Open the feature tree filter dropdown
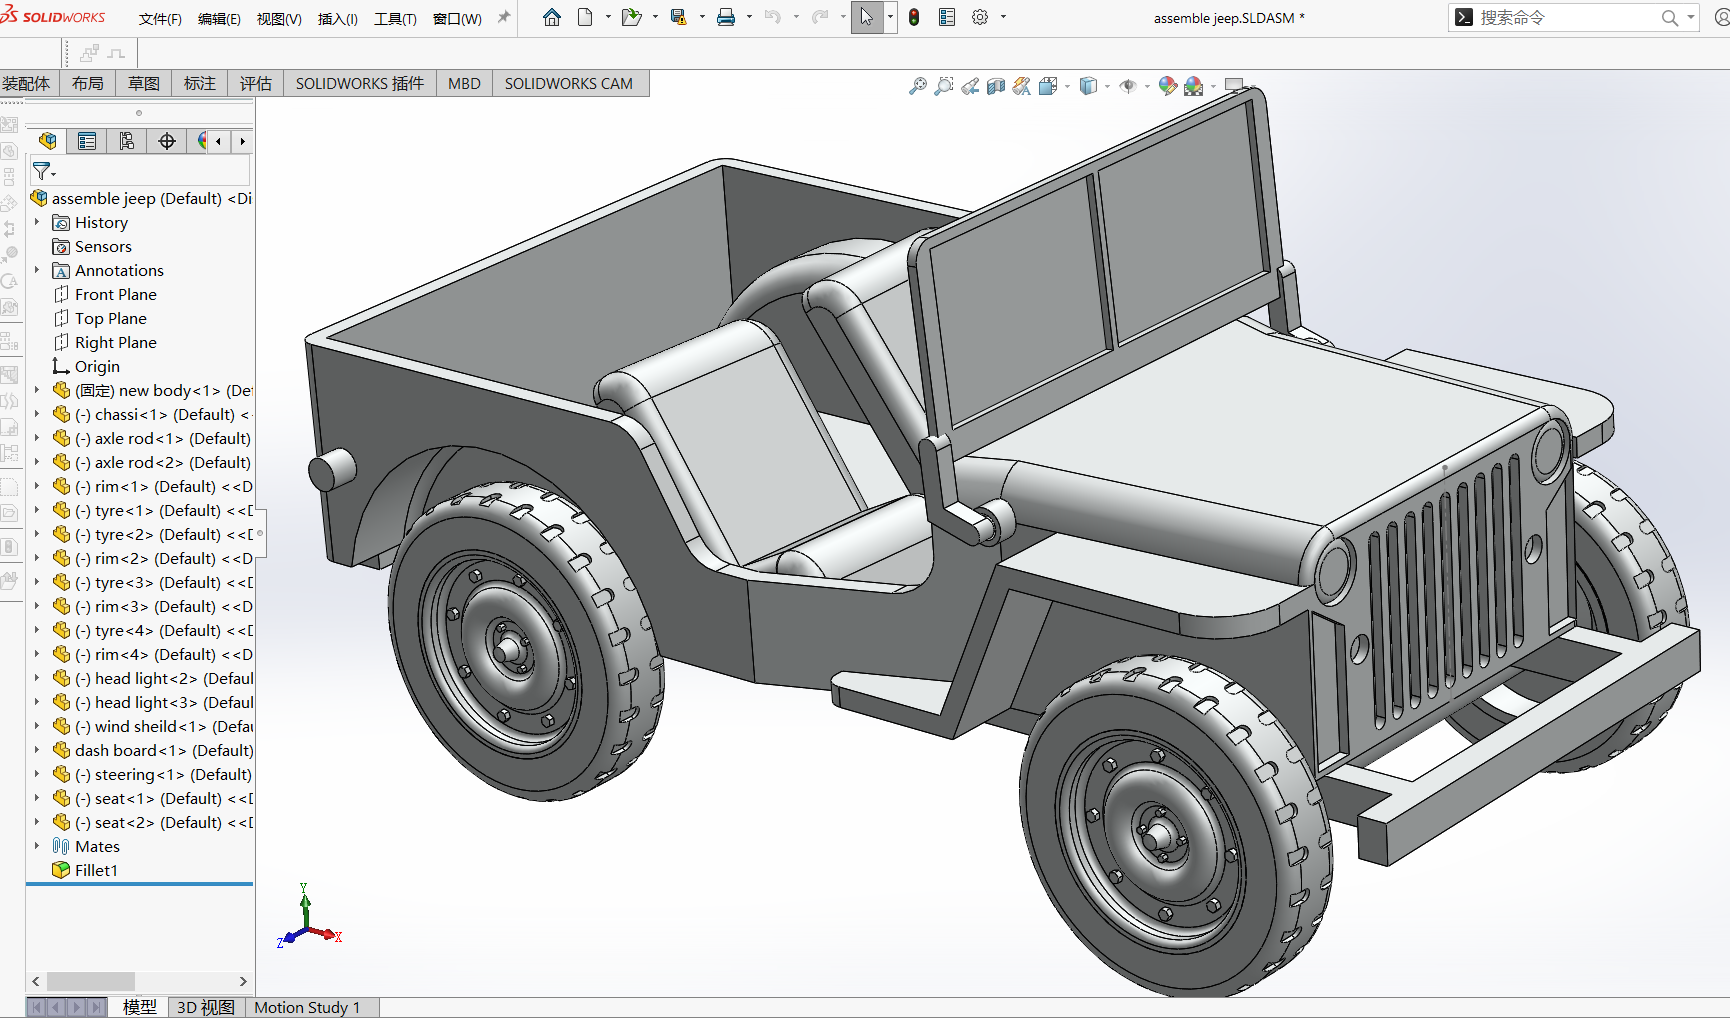1730x1018 pixels. [x=44, y=171]
